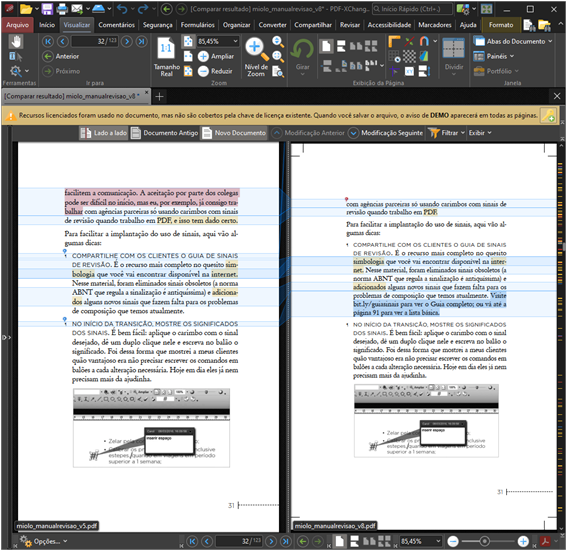Open the Arquivo menu
The image size is (567, 551).
point(17,25)
